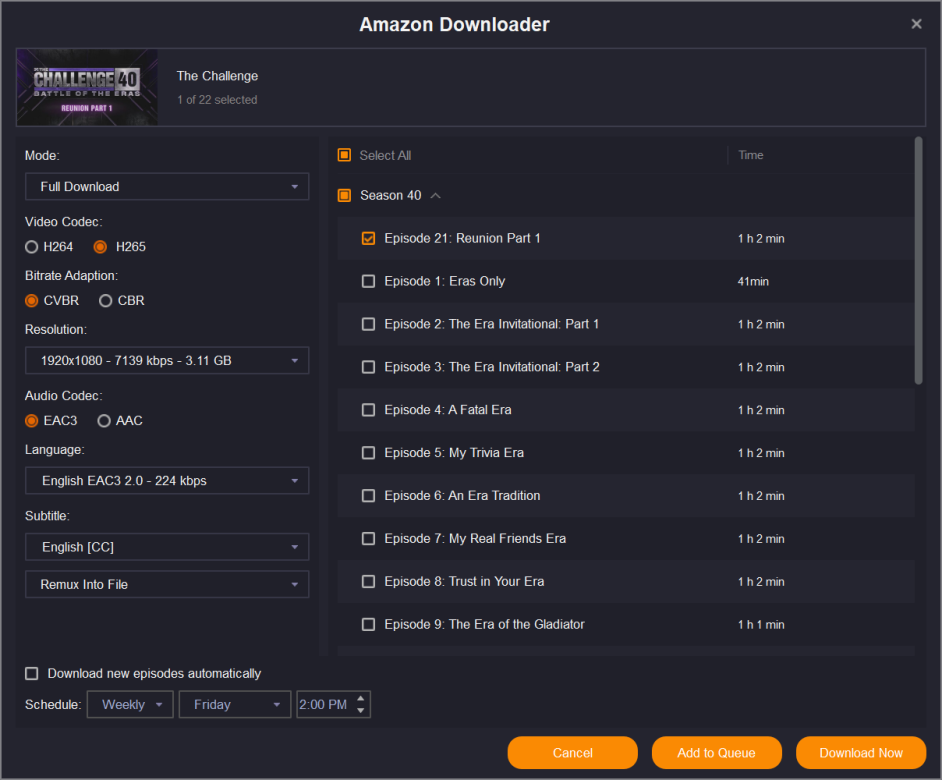This screenshot has width=942, height=780.
Task: Open the Remux Into File dropdown
Action: pos(167,584)
